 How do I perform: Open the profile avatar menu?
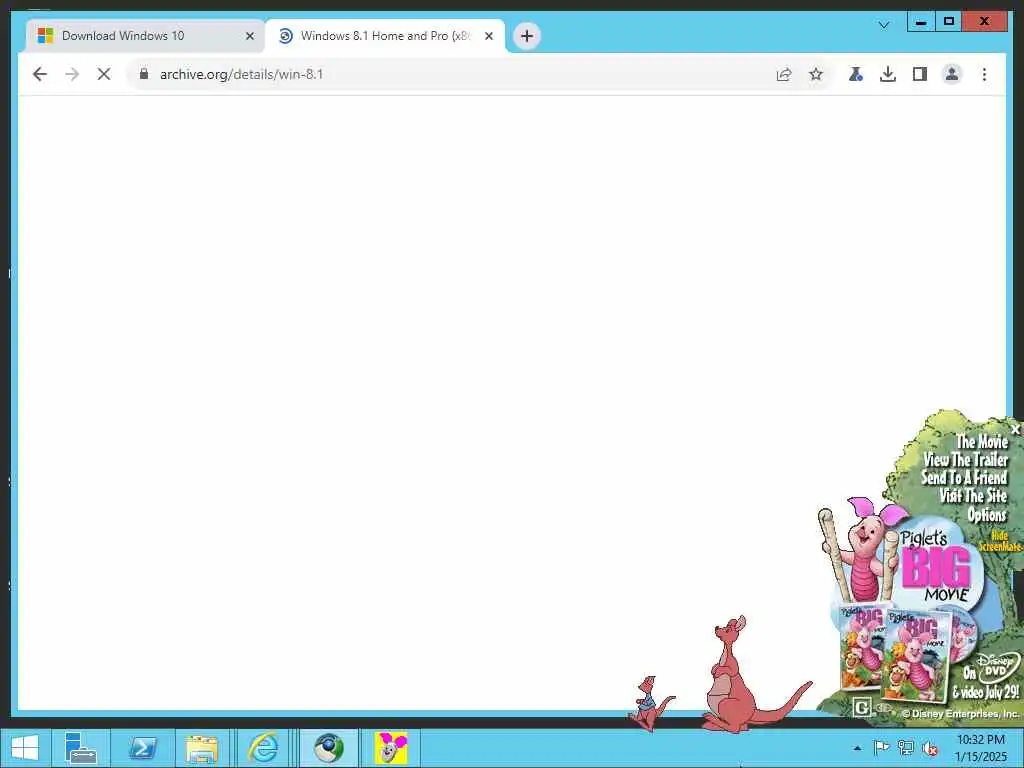point(952,74)
